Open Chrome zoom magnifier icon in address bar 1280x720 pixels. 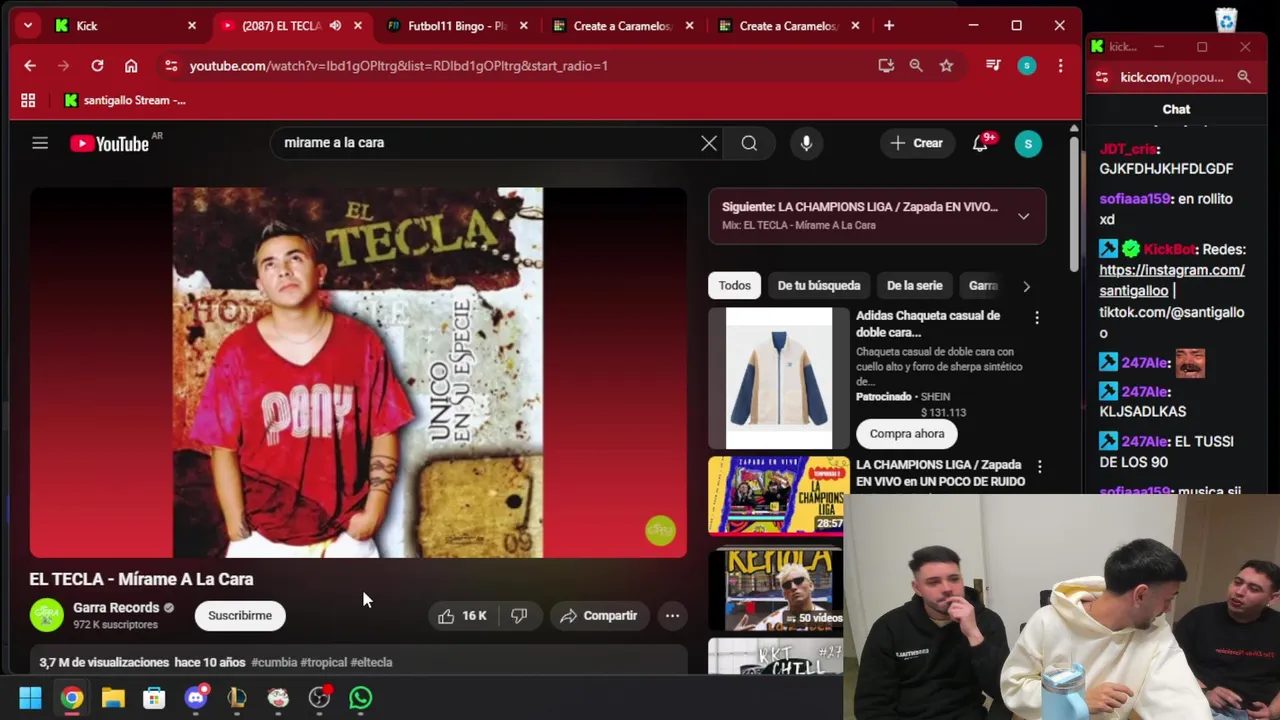(x=916, y=65)
